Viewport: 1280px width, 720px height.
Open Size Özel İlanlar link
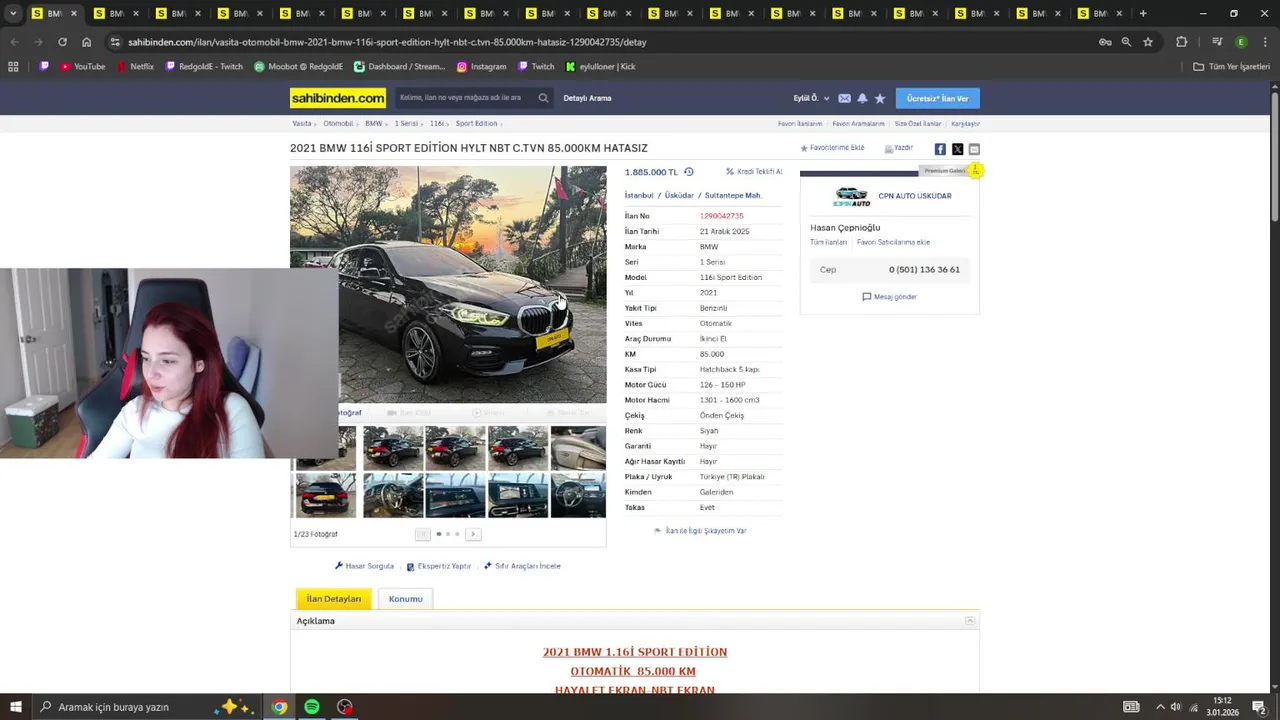[x=917, y=124]
